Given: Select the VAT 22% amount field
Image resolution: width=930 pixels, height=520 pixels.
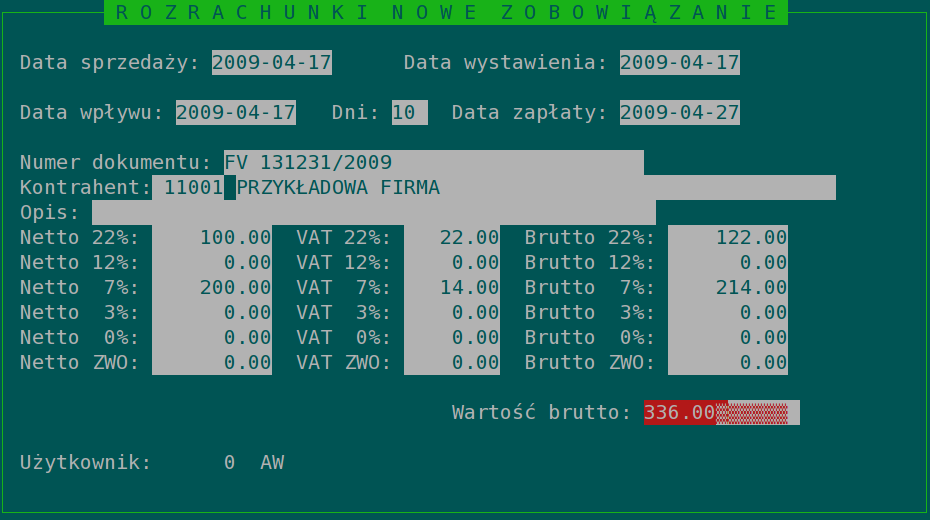Looking at the screenshot, I should coord(452,237).
